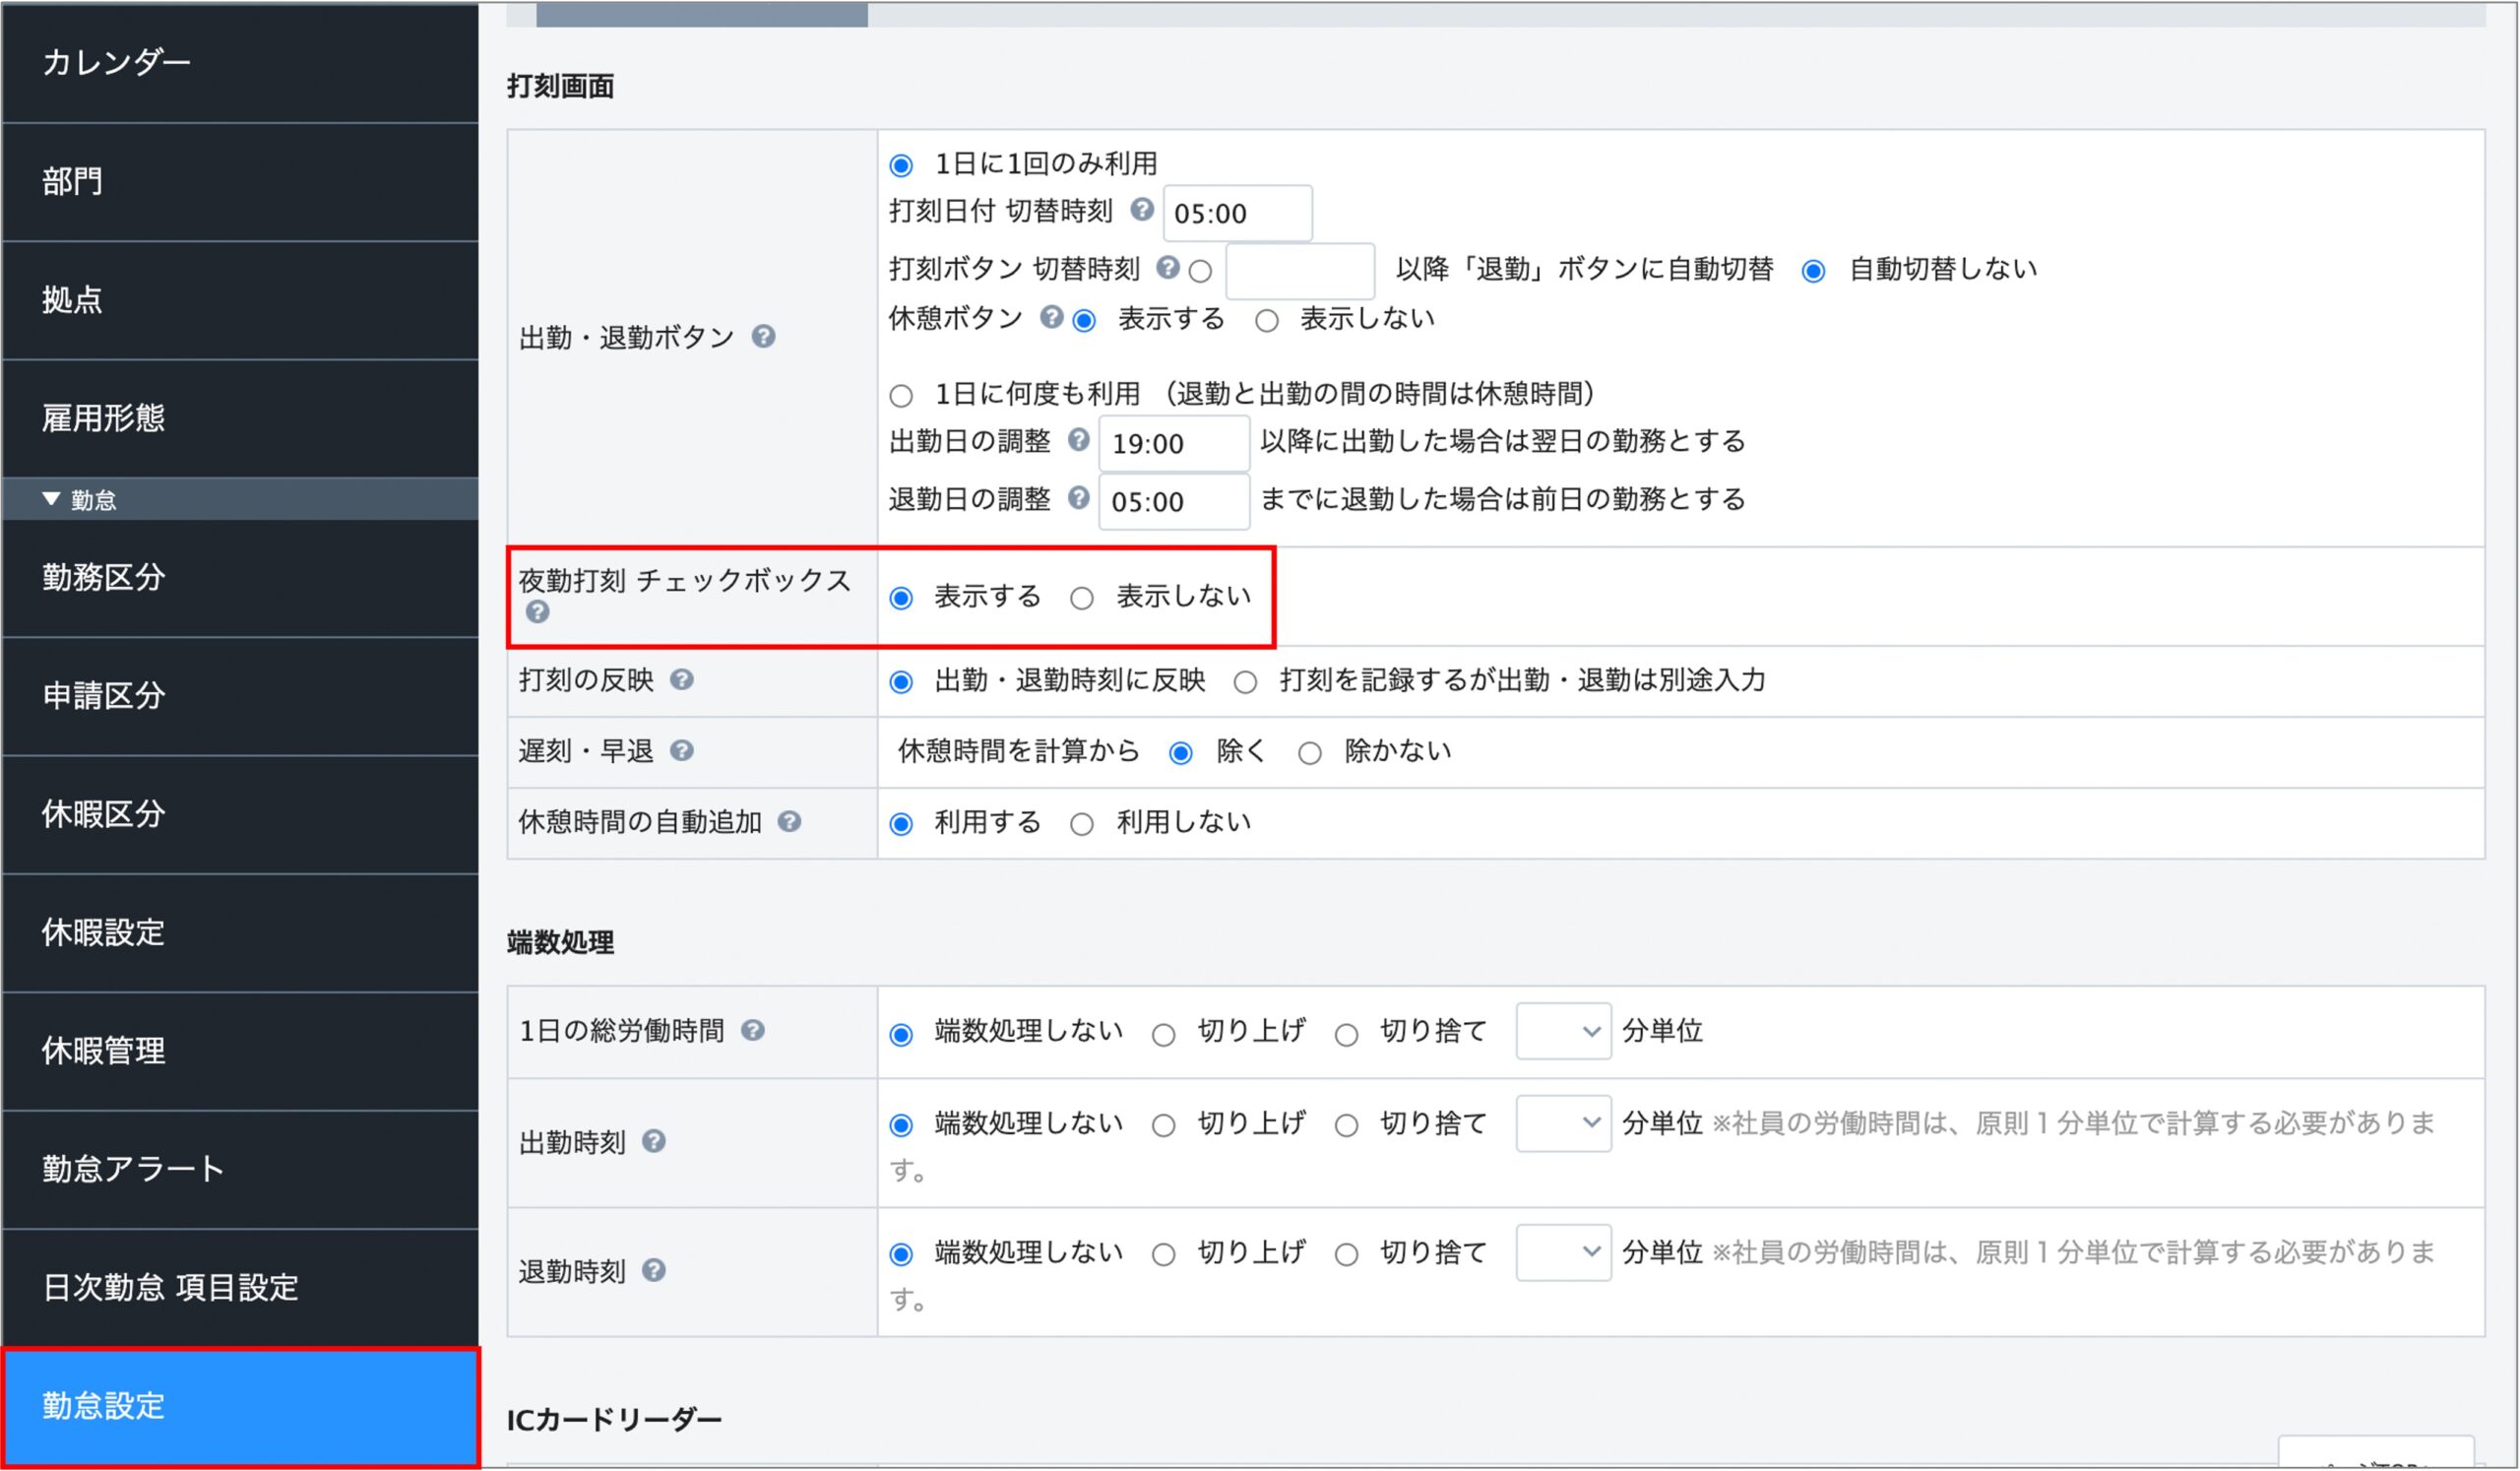Click the horizontal scrollbar at top
Screen dimensions: 2520x1471
point(702,14)
